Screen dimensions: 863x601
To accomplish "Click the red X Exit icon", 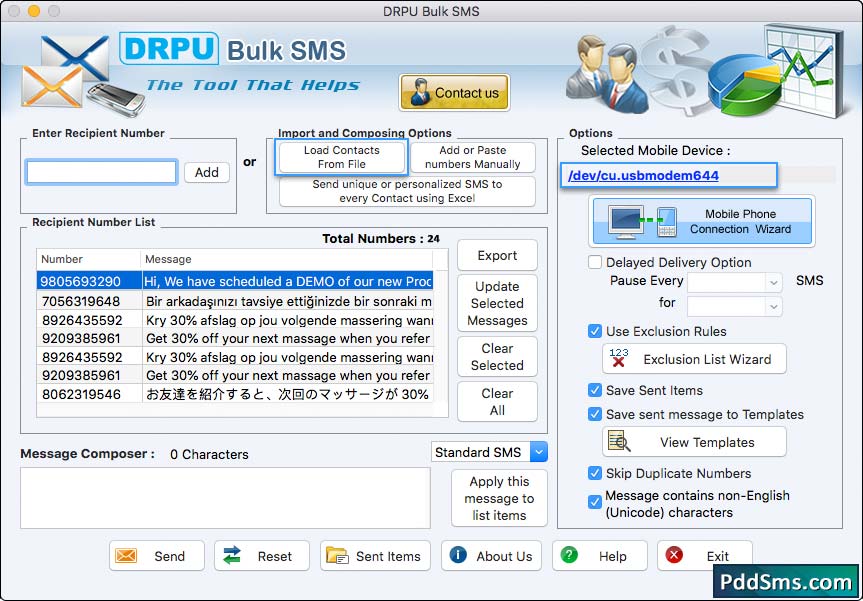I will pos(674,555).
